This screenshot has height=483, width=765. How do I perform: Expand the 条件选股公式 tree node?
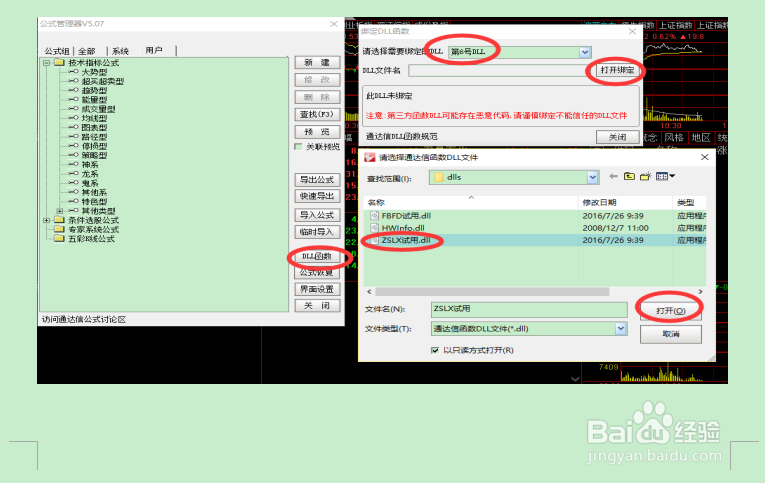(x=46, y=220)
